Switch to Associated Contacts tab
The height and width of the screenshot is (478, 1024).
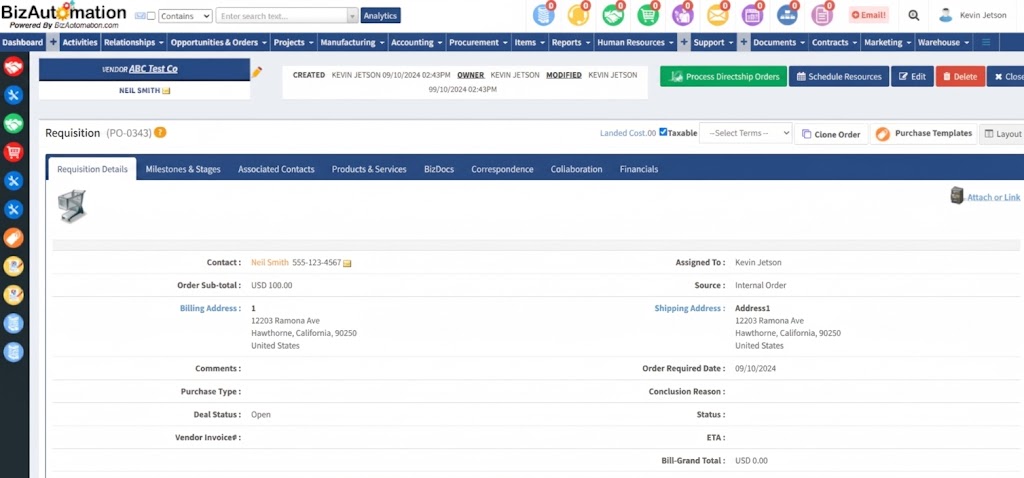[x=276, y=169]
